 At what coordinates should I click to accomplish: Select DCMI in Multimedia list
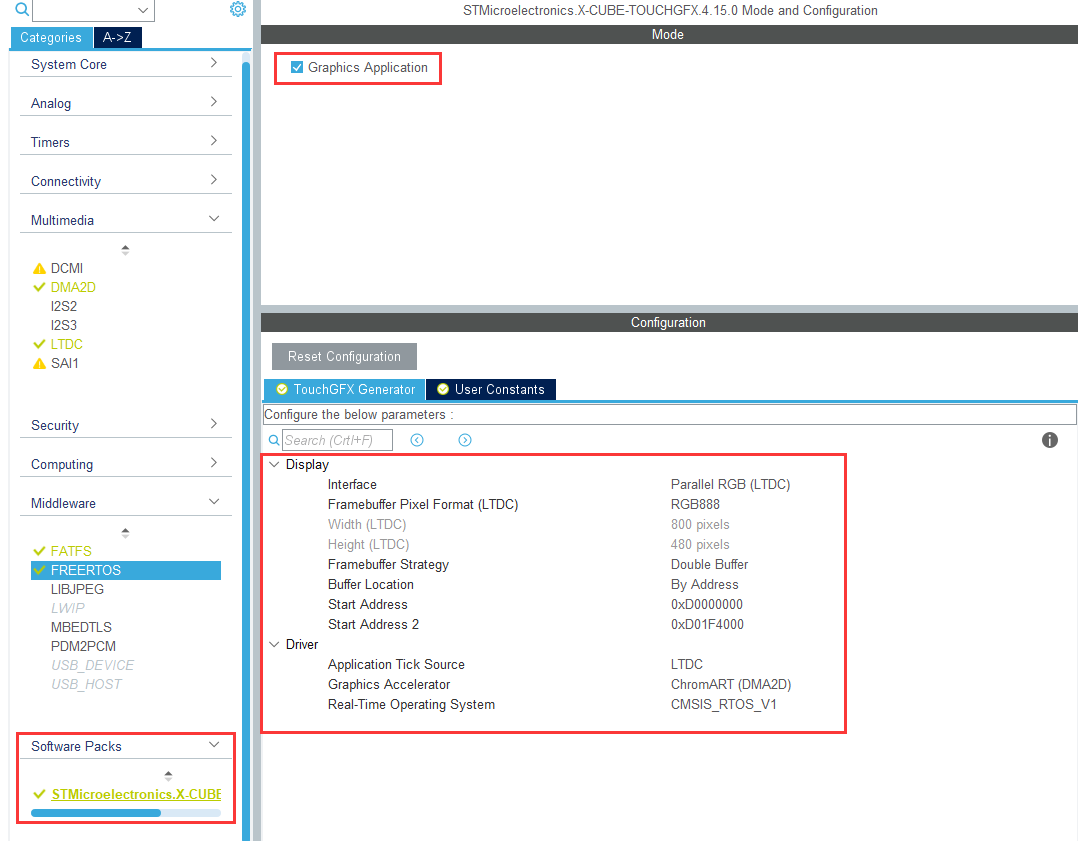coord(67,268)
